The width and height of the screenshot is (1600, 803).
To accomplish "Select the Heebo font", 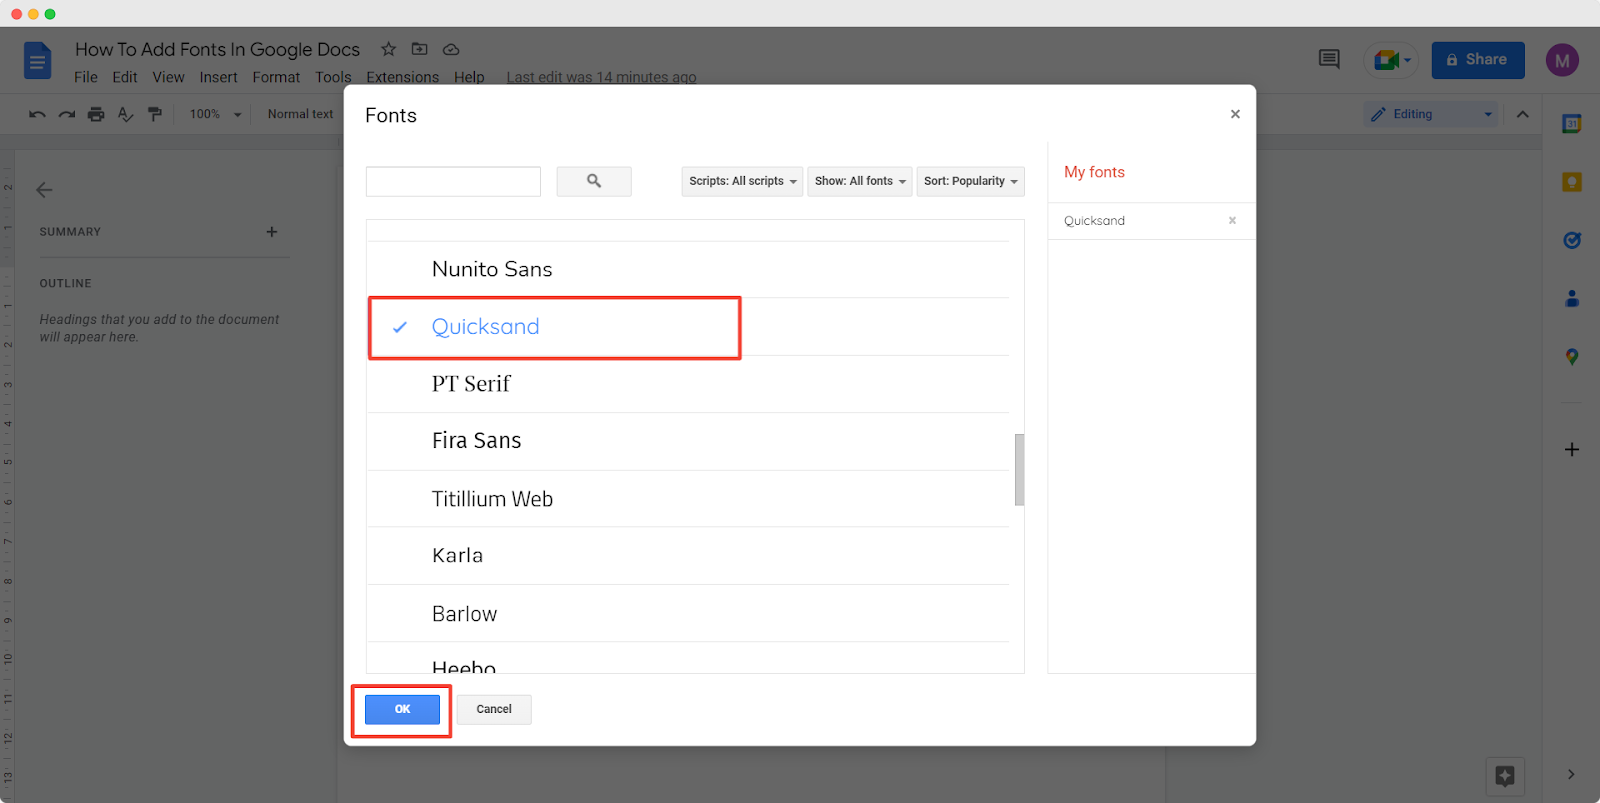I will point(688,658).
